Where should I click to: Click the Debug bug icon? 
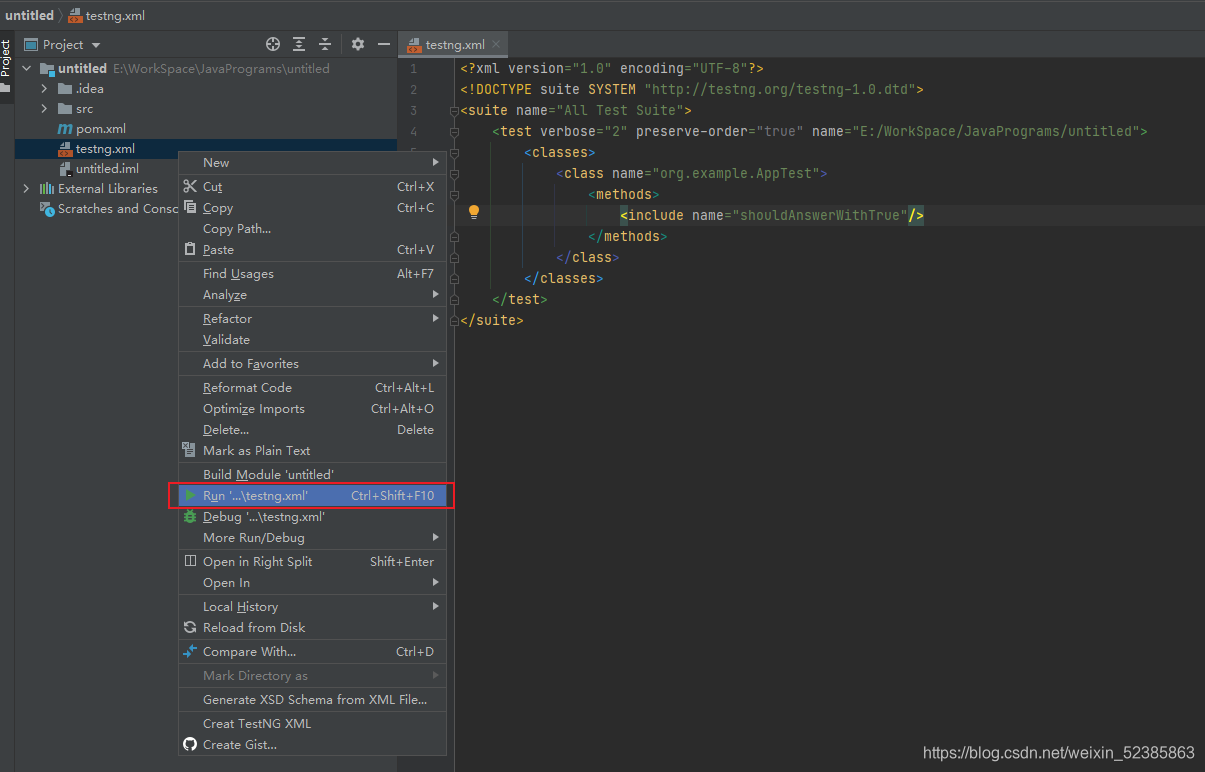point(190,516)
